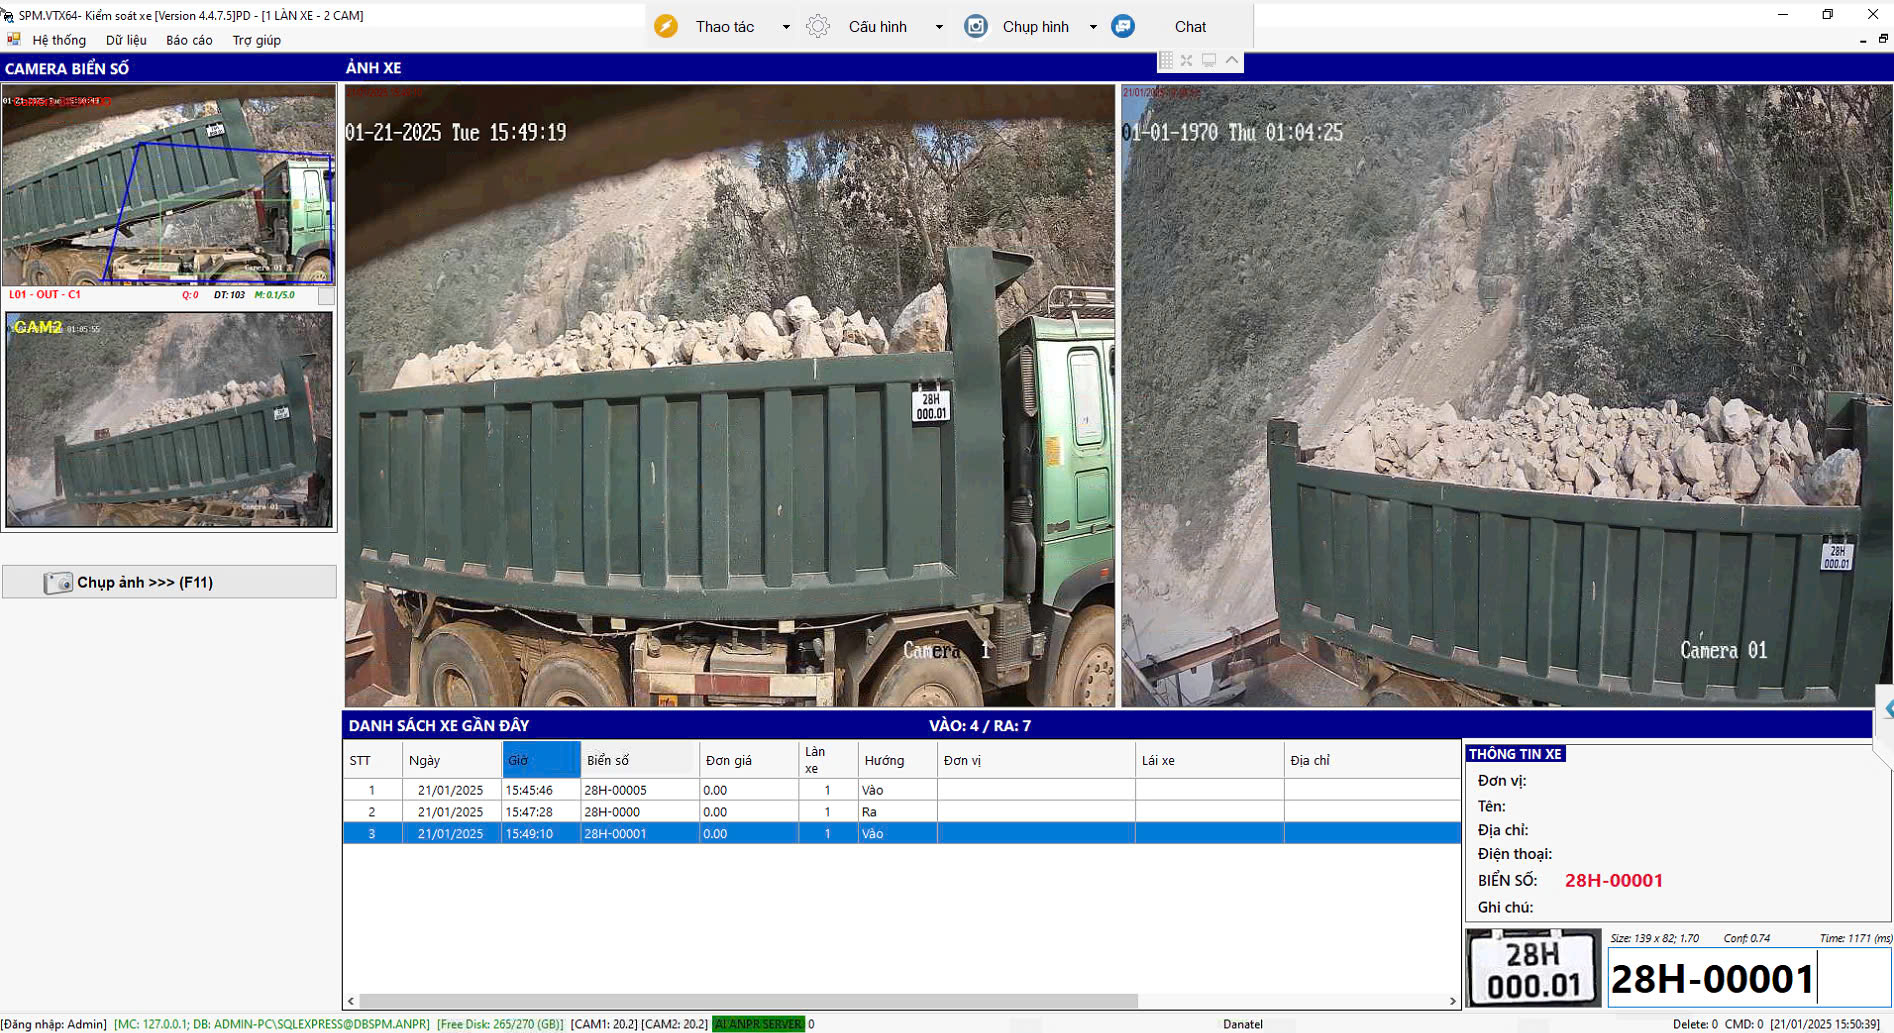Click the Thao tác toolbar label
The height and width of the screenshot is (1033, 1894).
coord(725,27)
